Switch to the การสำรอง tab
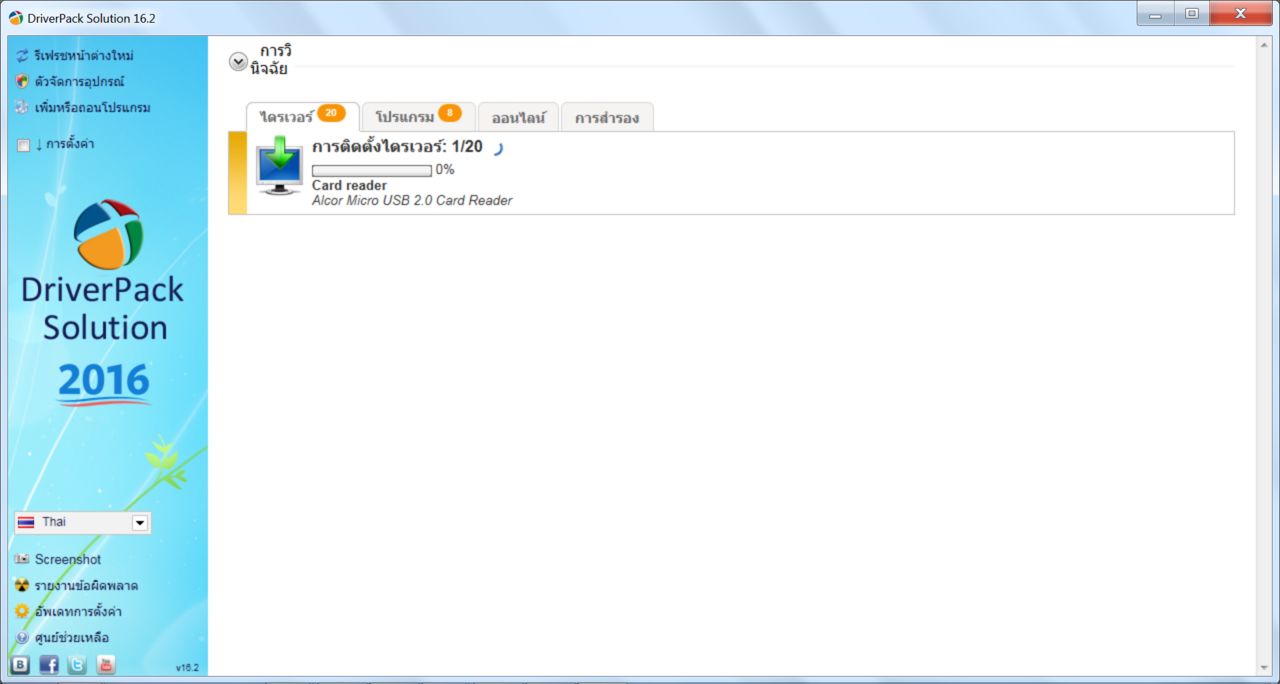 click(607, 117)
